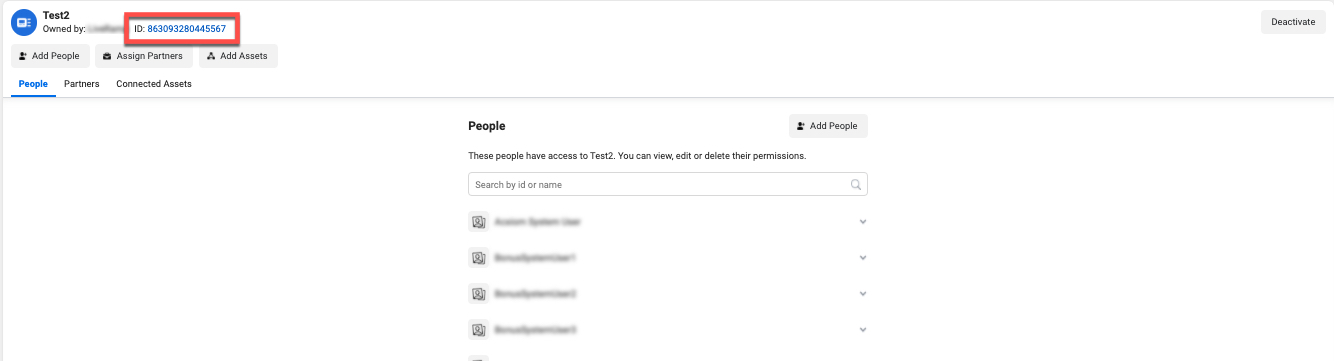Select the People tab

coord(33,84)
